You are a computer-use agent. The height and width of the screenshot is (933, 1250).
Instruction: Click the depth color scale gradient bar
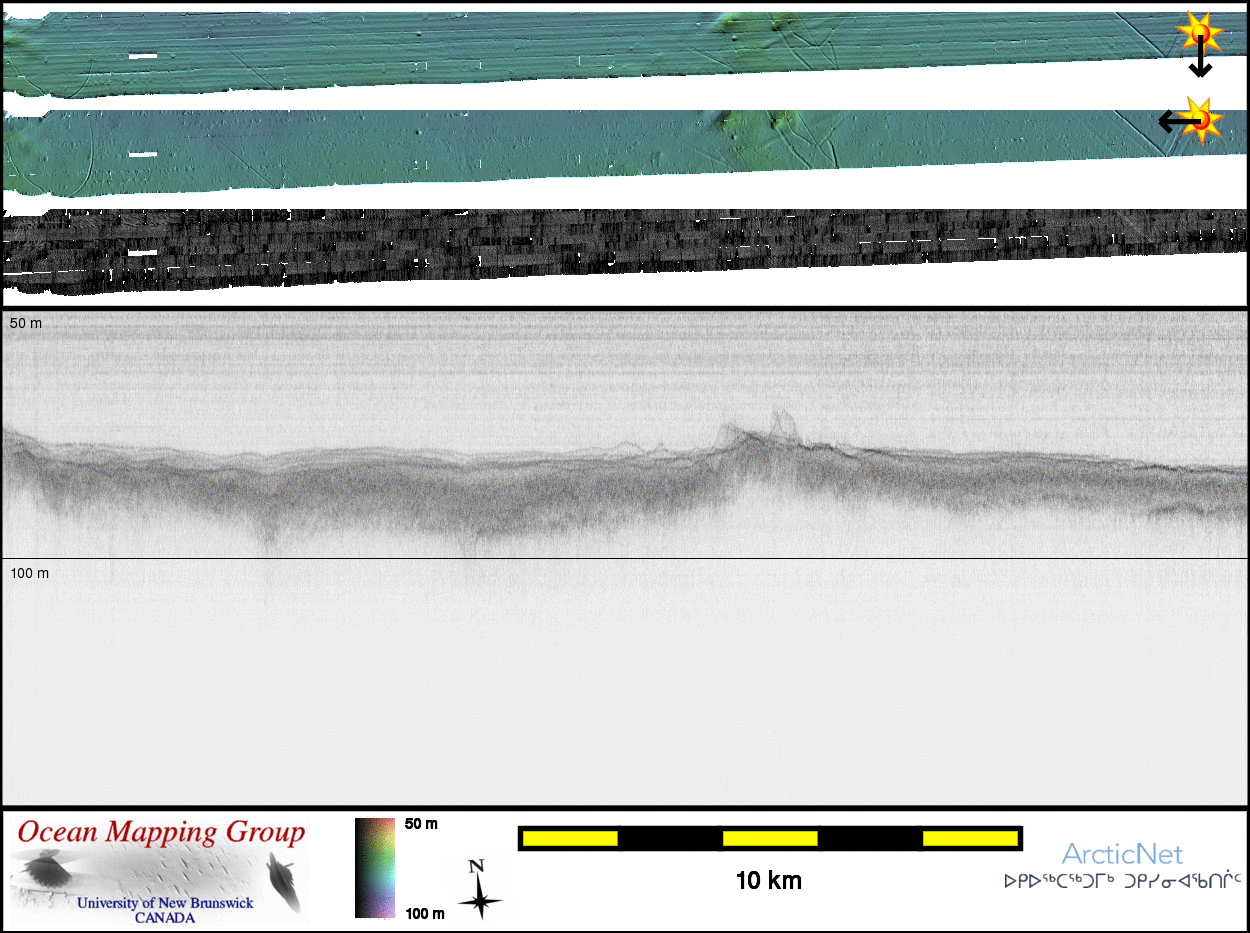(375, 867)
